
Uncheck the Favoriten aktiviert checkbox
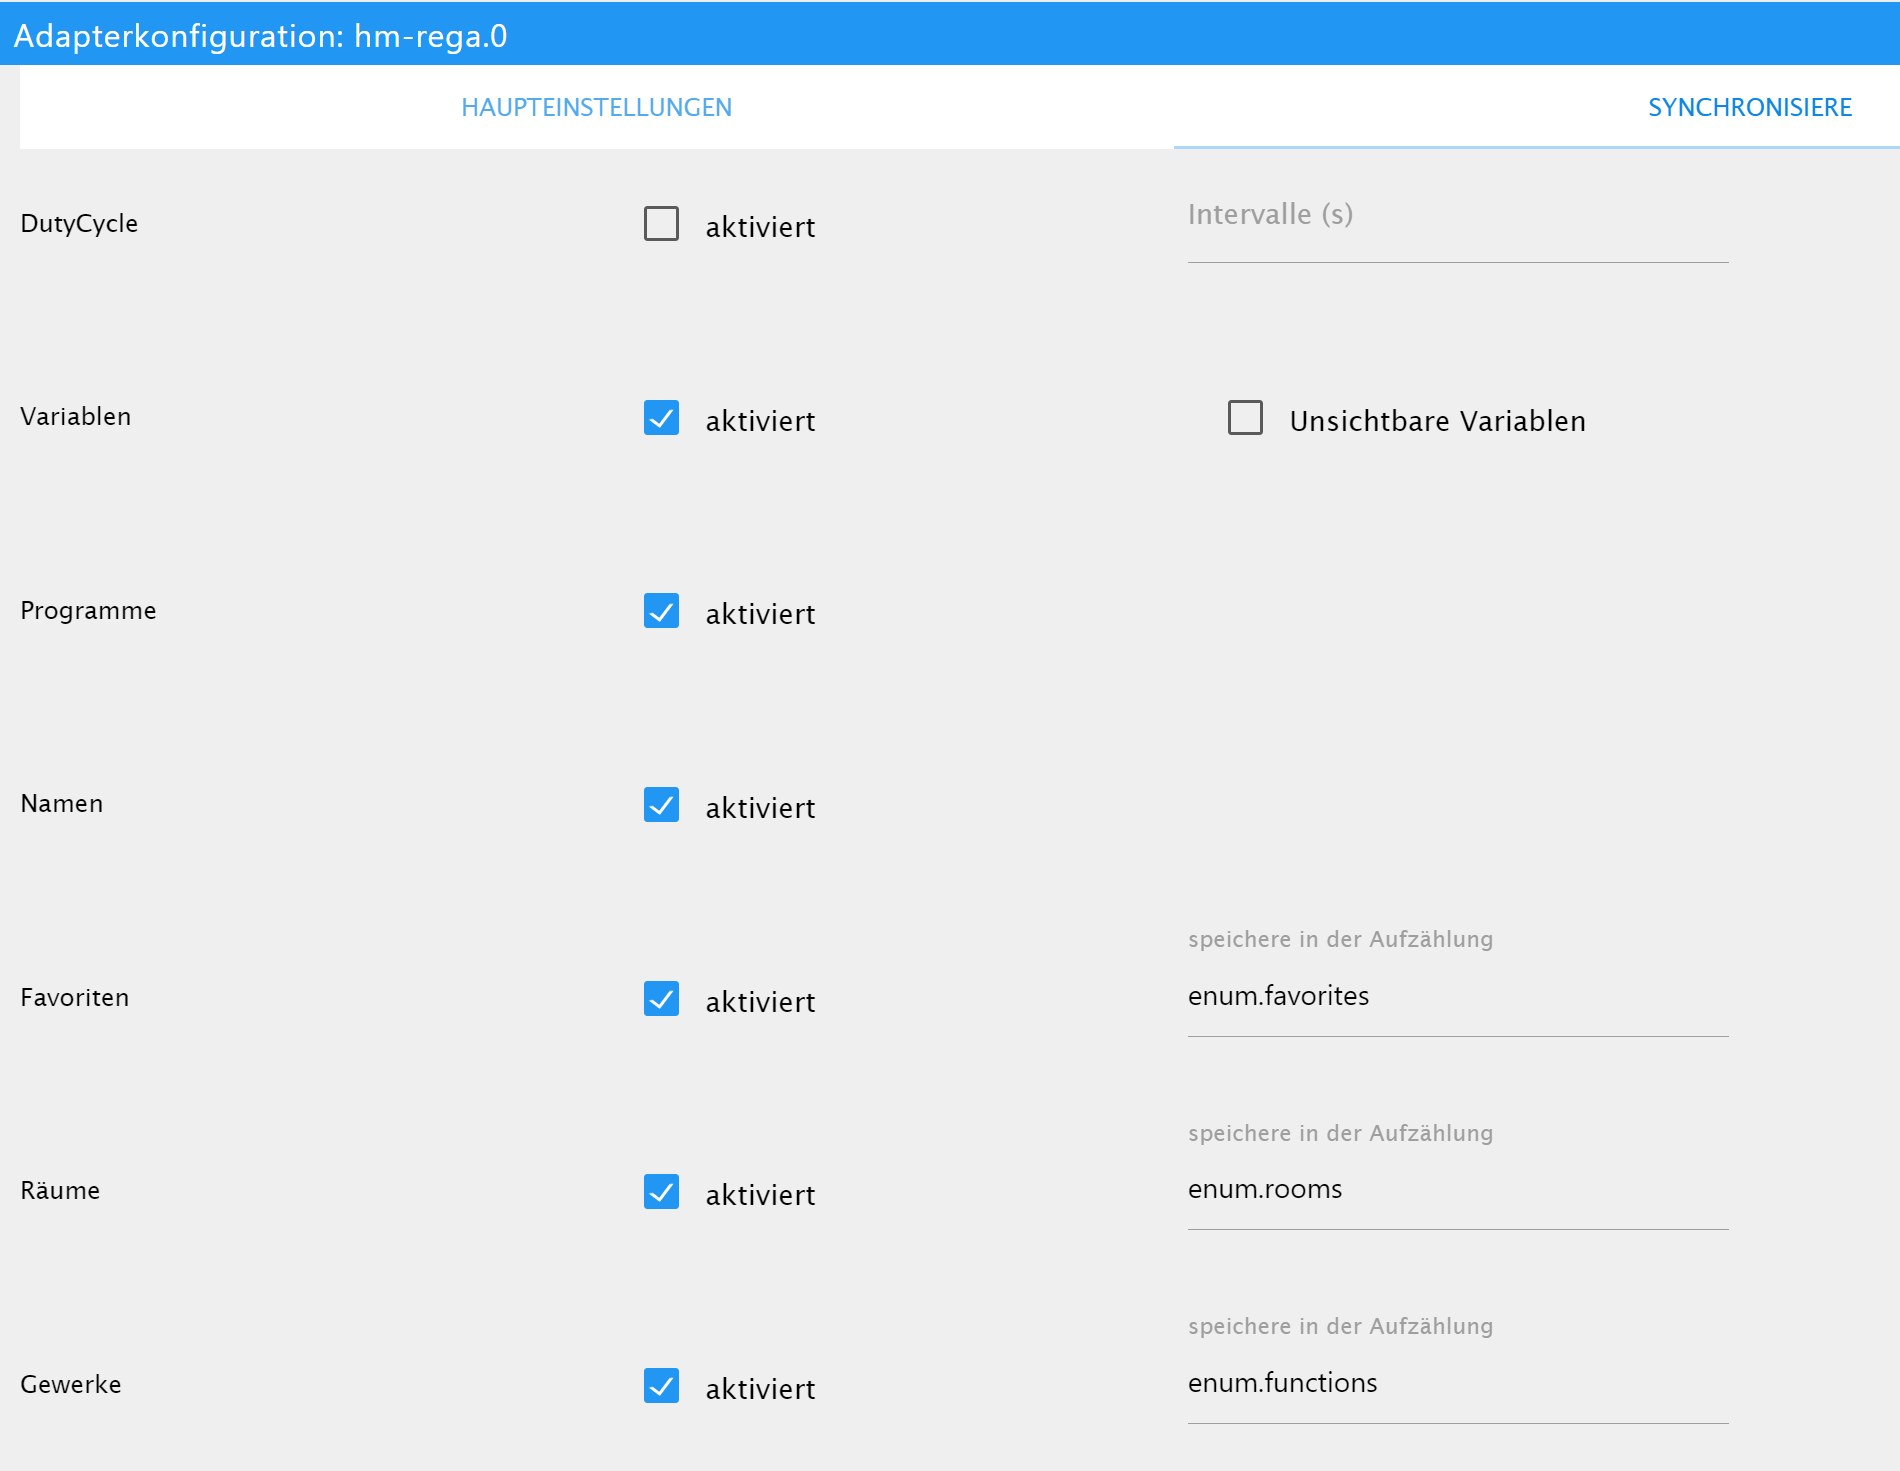point(661,999)
